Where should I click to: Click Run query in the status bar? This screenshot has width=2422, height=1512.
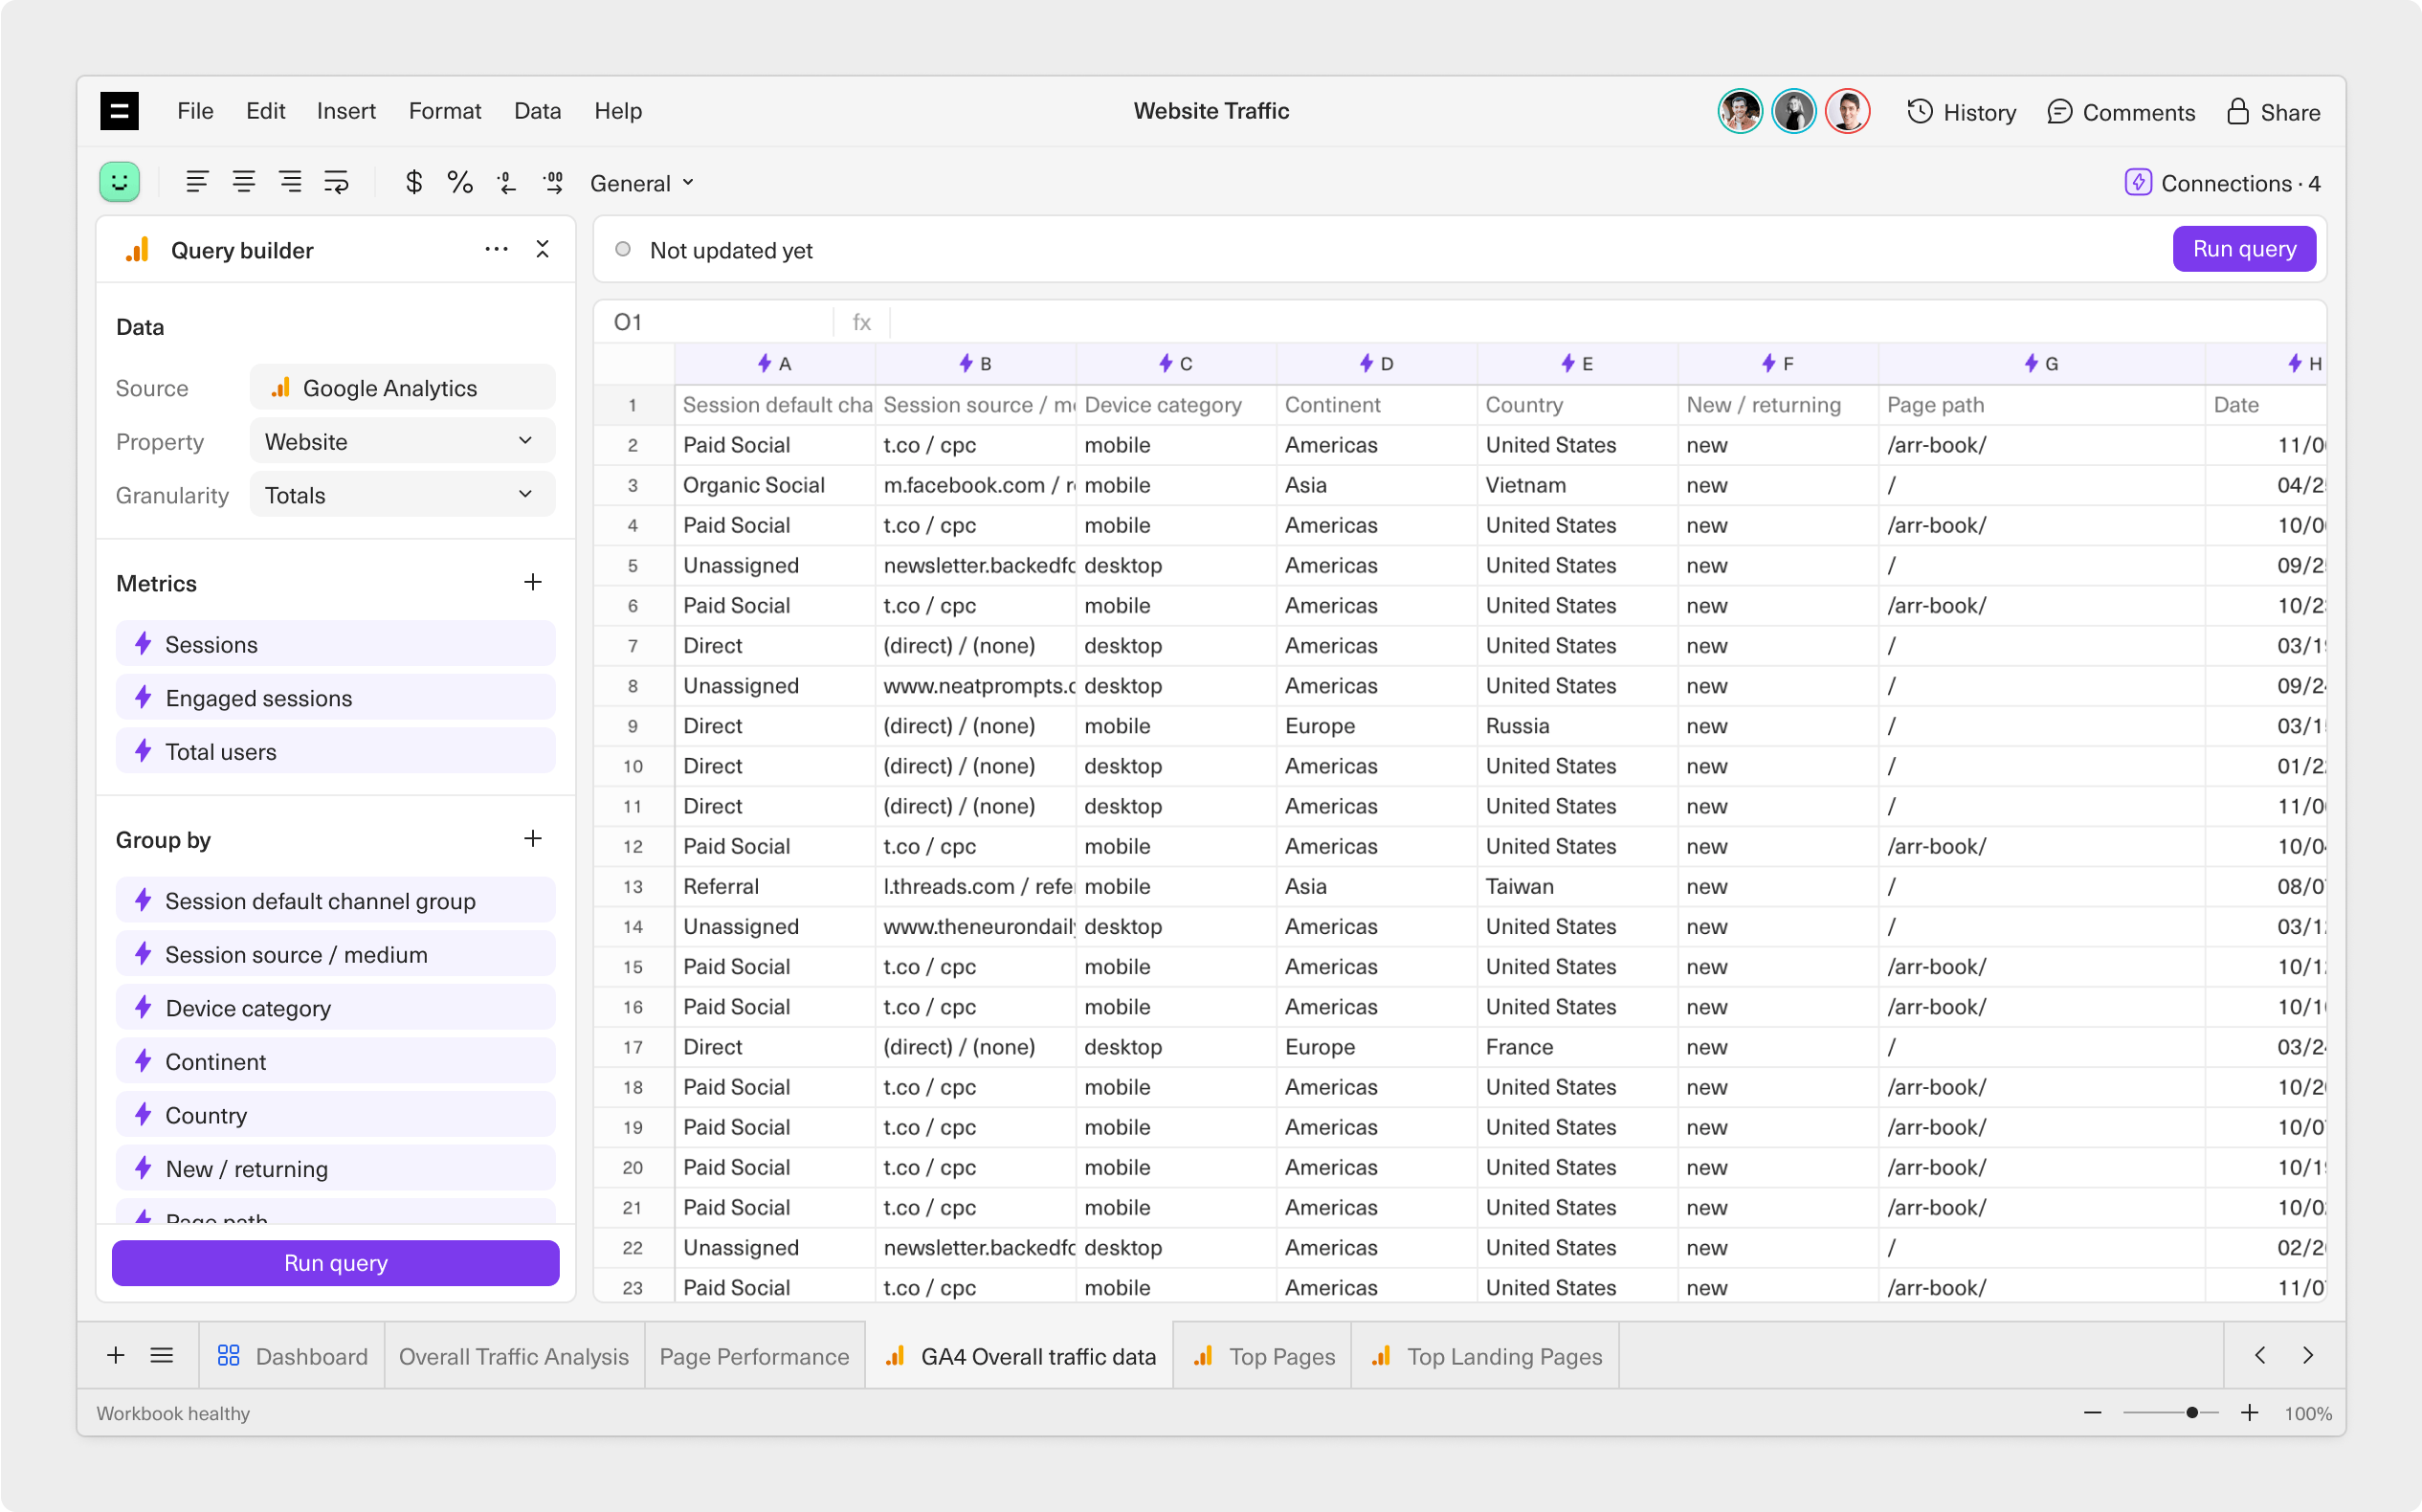(x=2243, y=249)
